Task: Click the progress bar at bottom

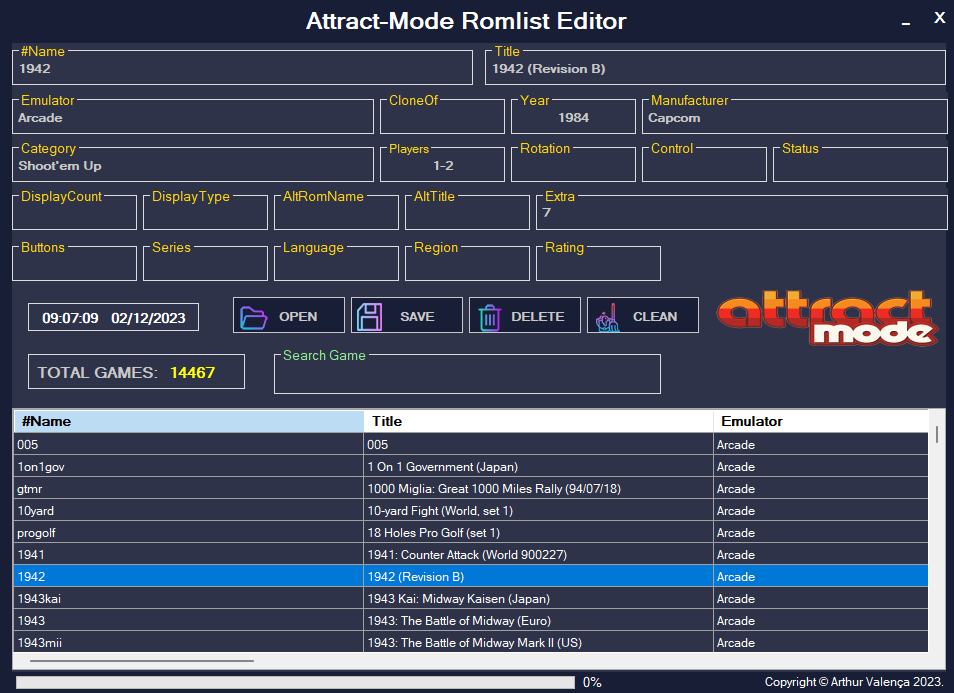Action: tap(295, 682)
